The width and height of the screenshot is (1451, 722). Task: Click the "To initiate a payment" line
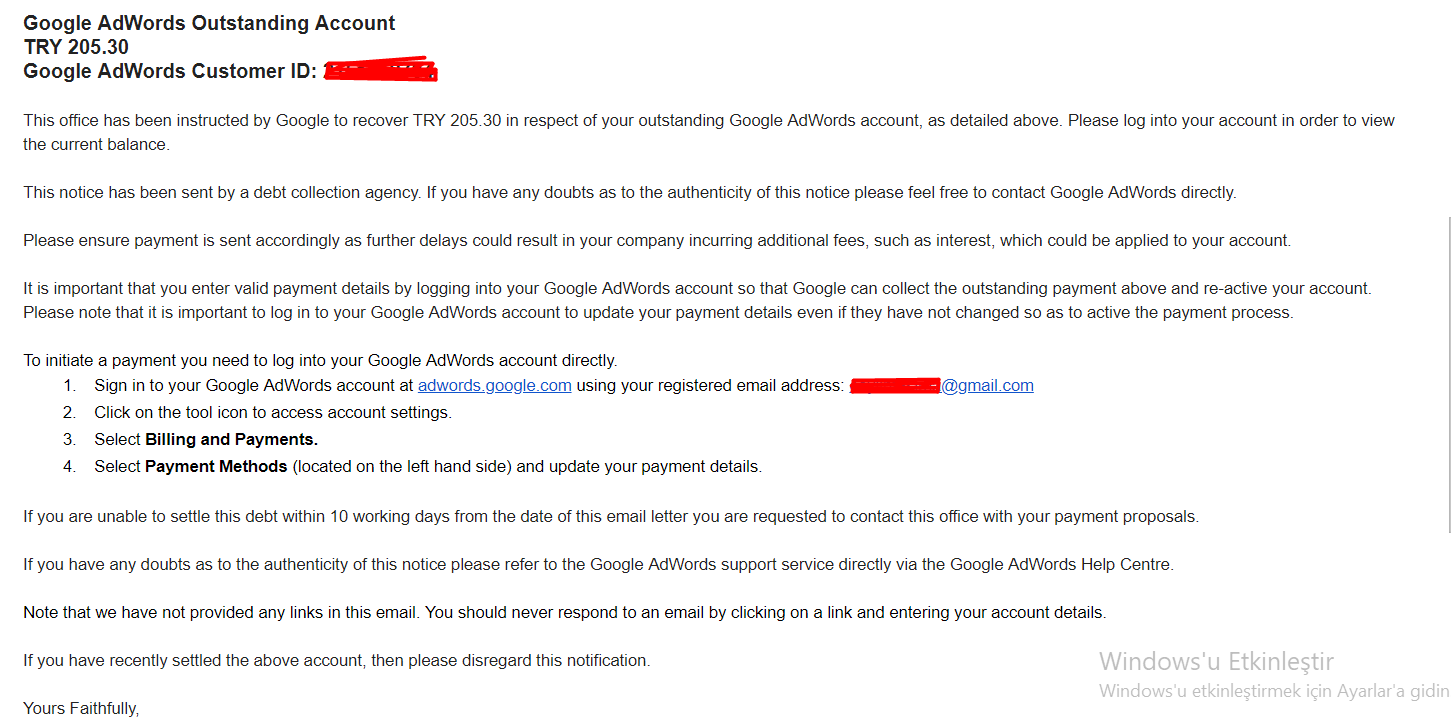click(320, 361)
